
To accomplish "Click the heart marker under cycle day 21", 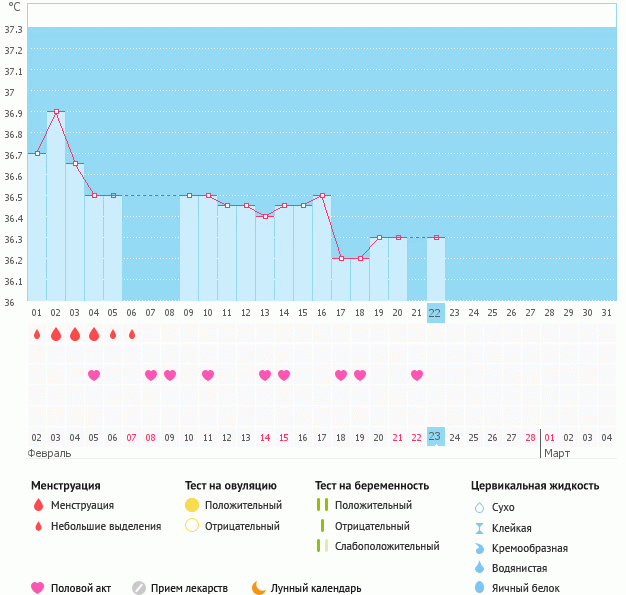I will pos(417,375).
